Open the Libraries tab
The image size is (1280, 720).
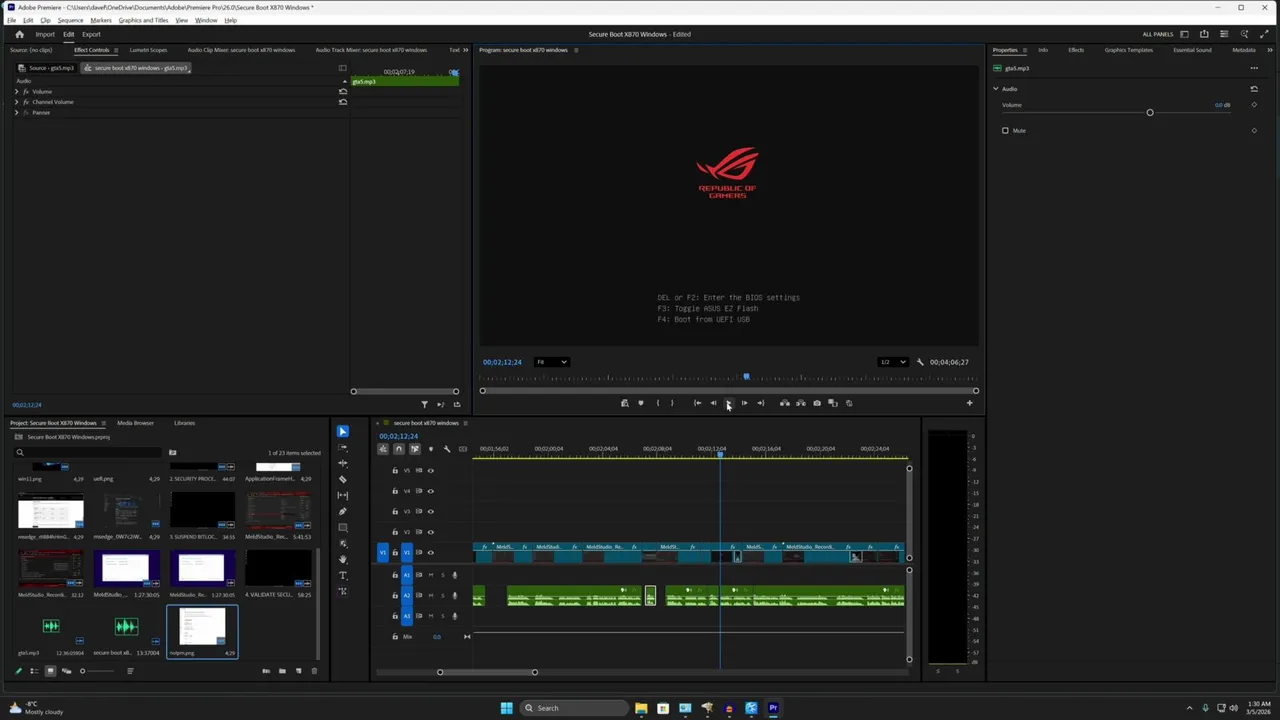click(184, 423)
